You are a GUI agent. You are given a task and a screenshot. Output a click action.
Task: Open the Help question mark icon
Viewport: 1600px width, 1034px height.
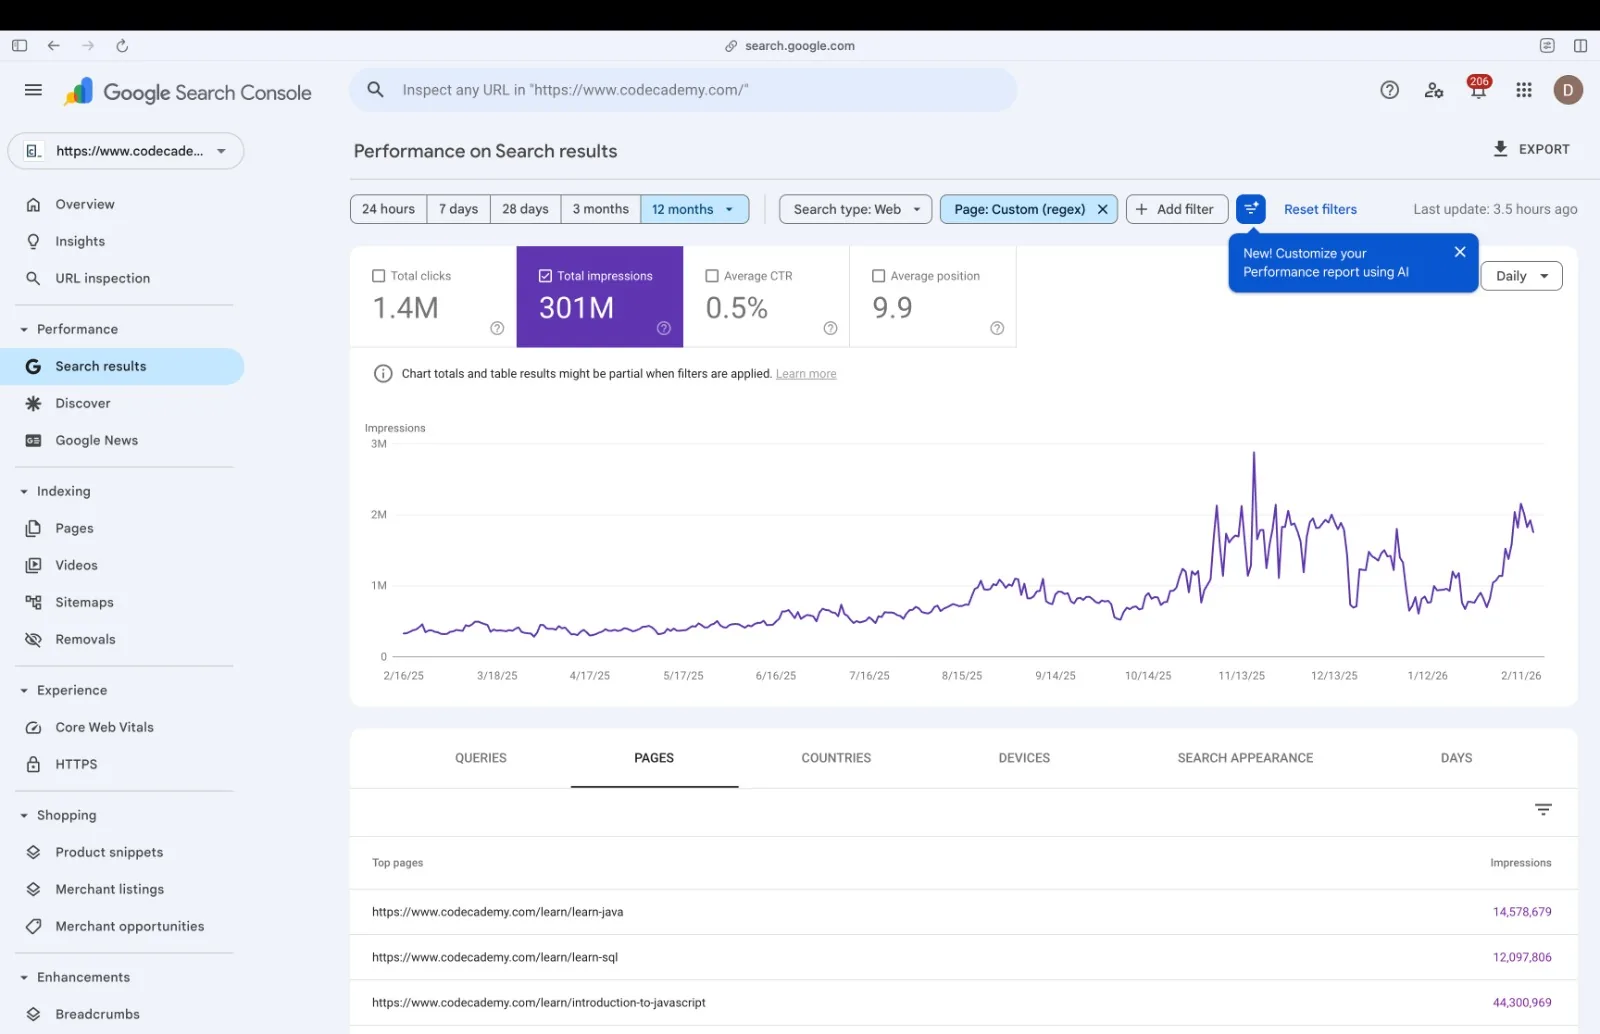coord(1389,90)
